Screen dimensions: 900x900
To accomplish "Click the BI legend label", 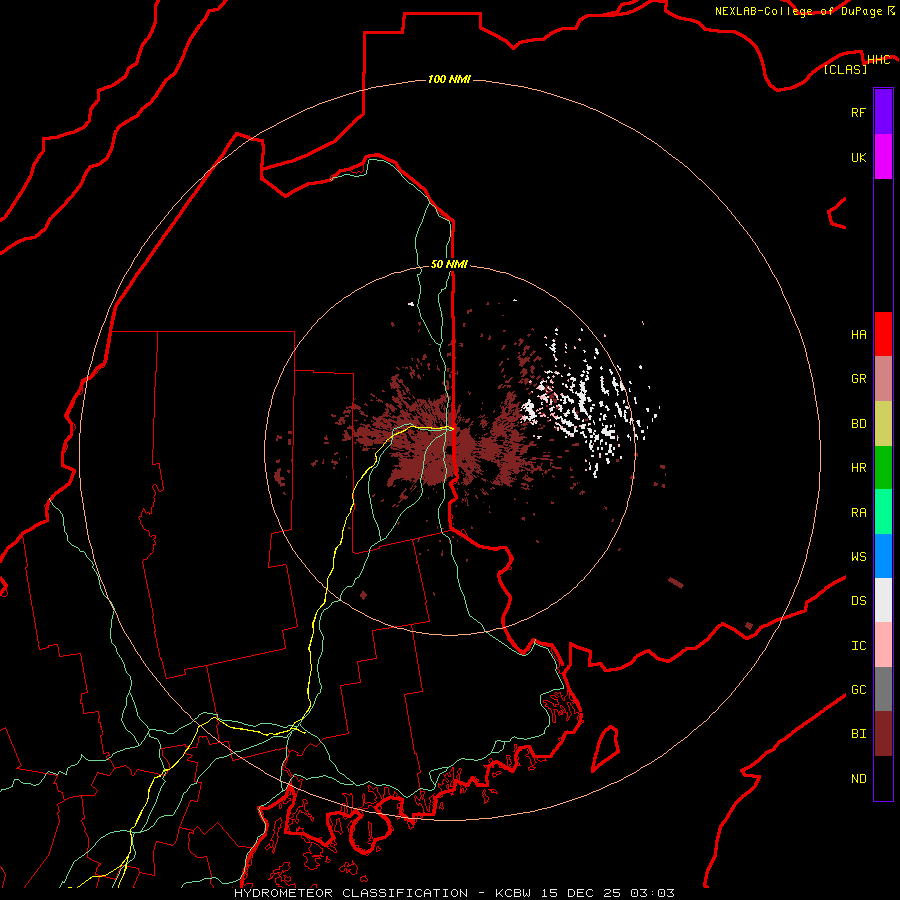I will pyautogui.click(x=858, y=734).
